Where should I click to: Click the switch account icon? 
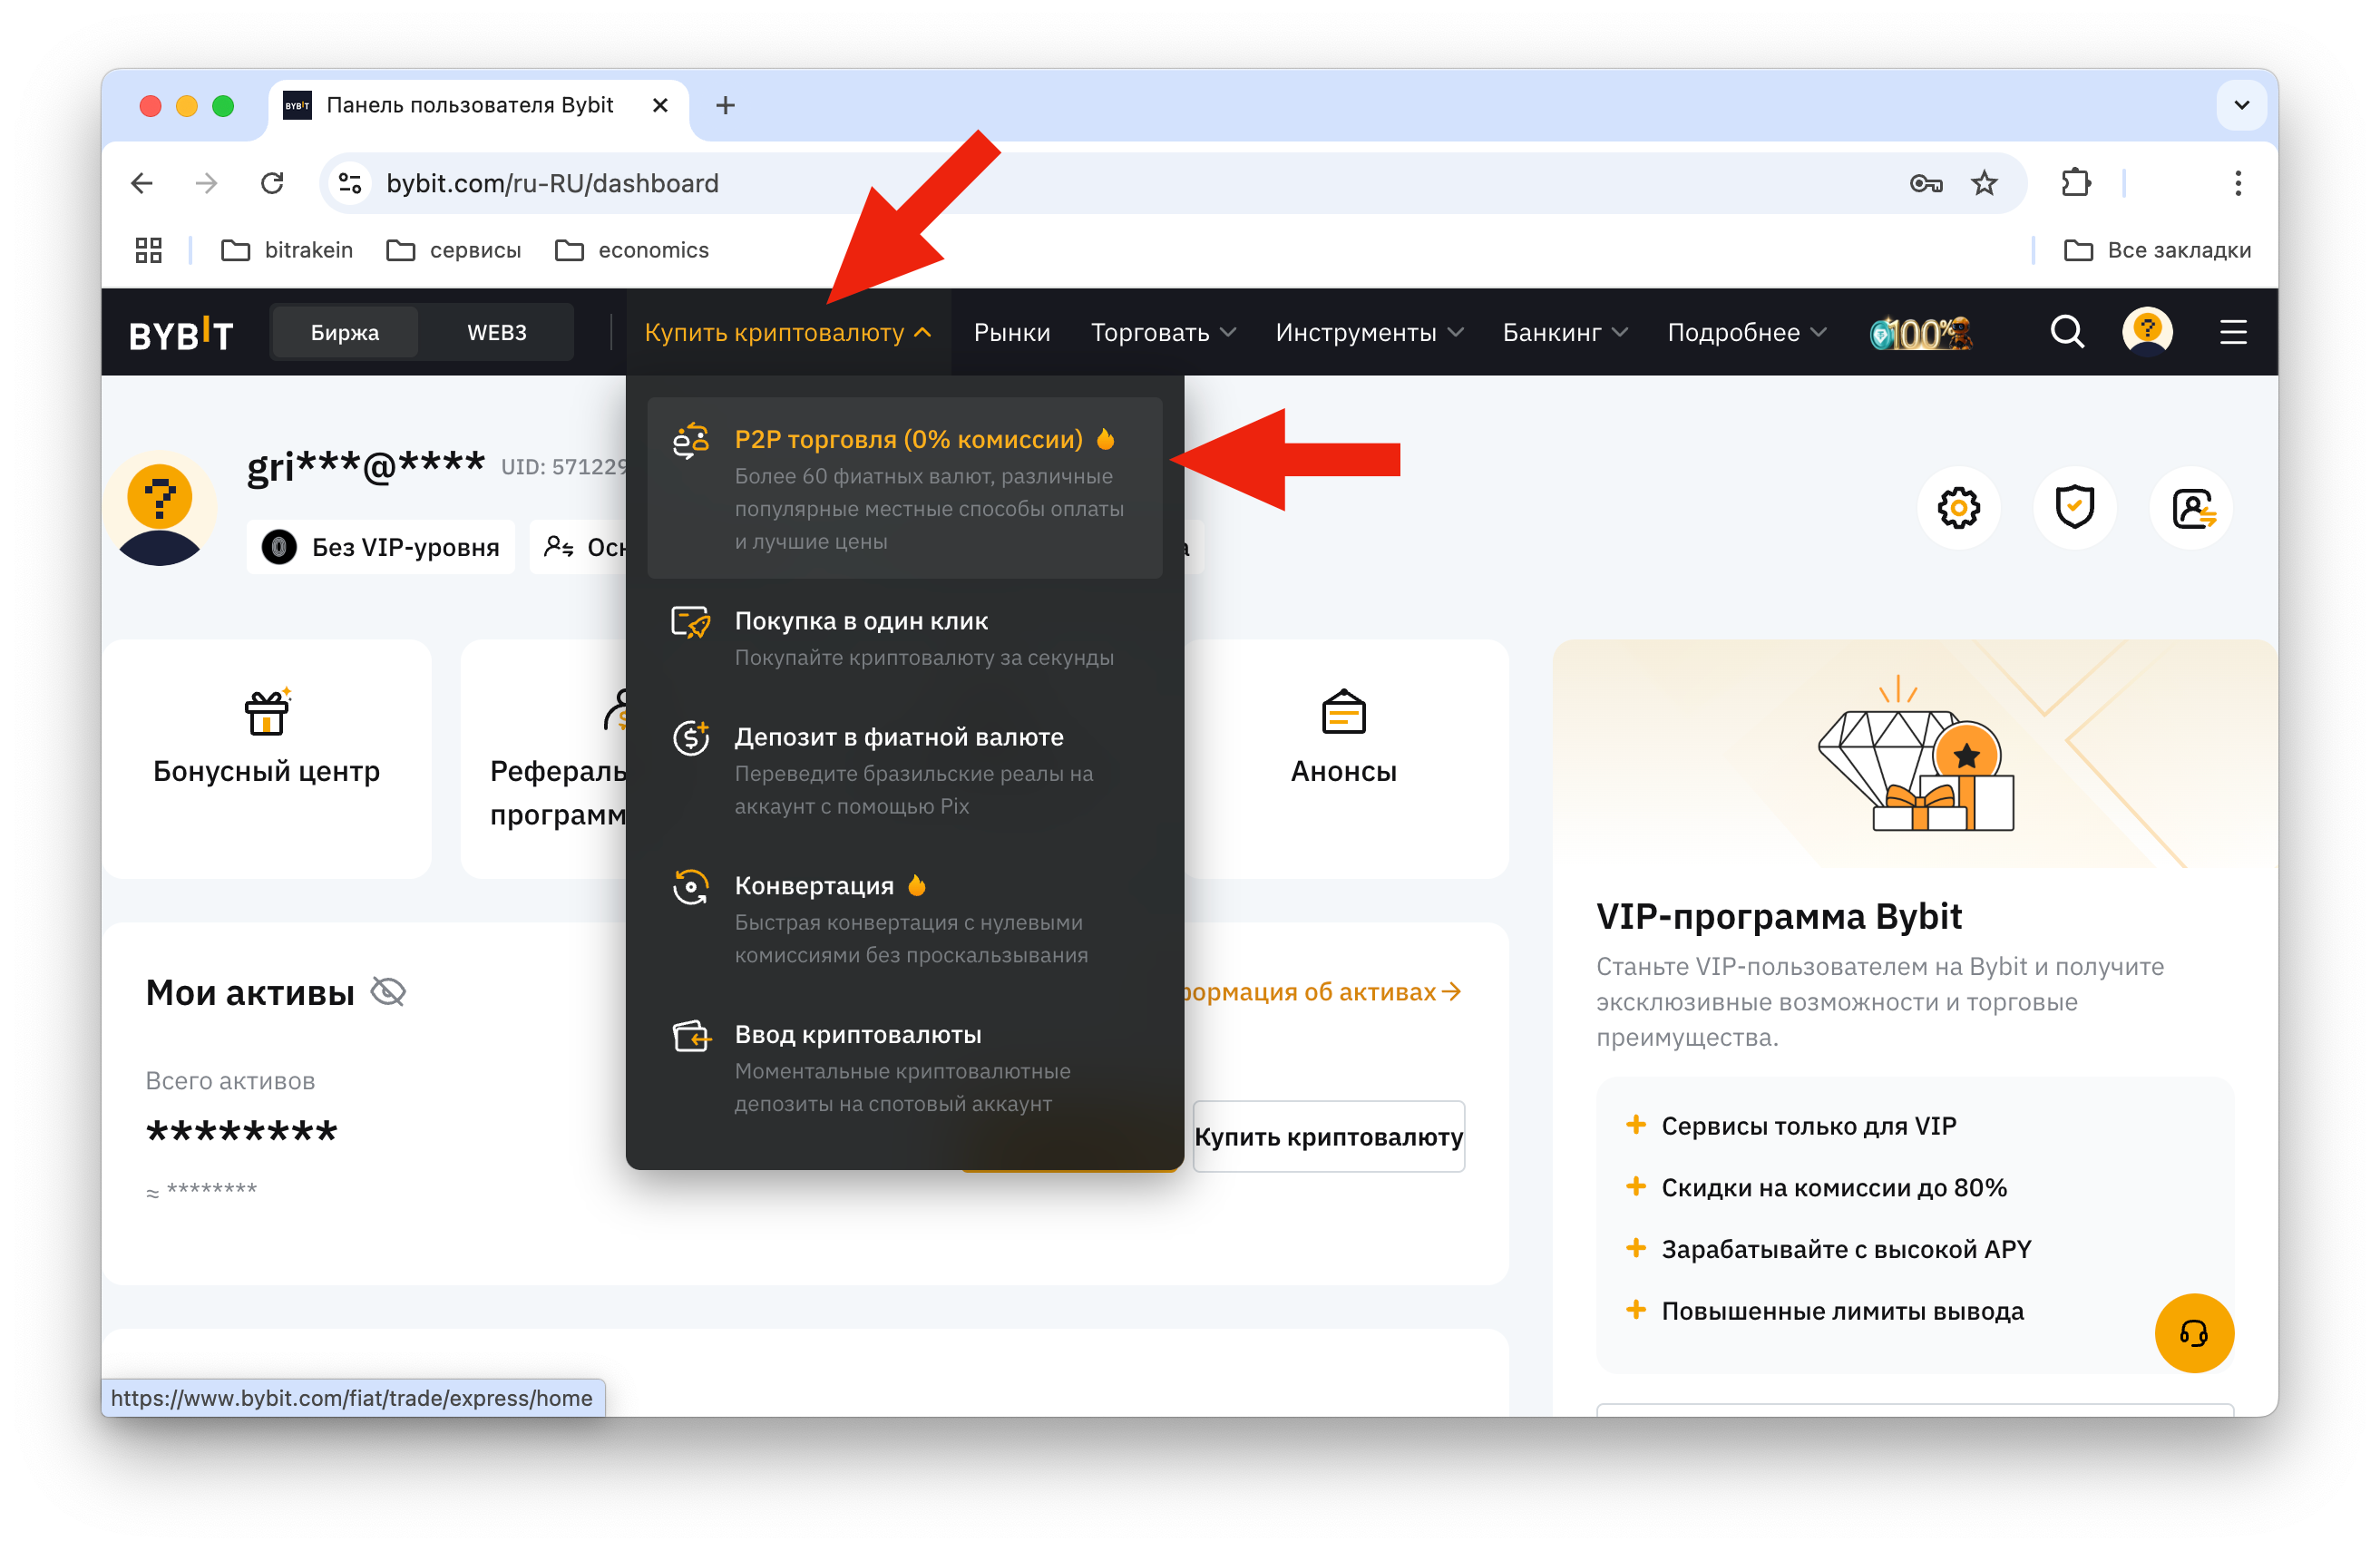2191,507
